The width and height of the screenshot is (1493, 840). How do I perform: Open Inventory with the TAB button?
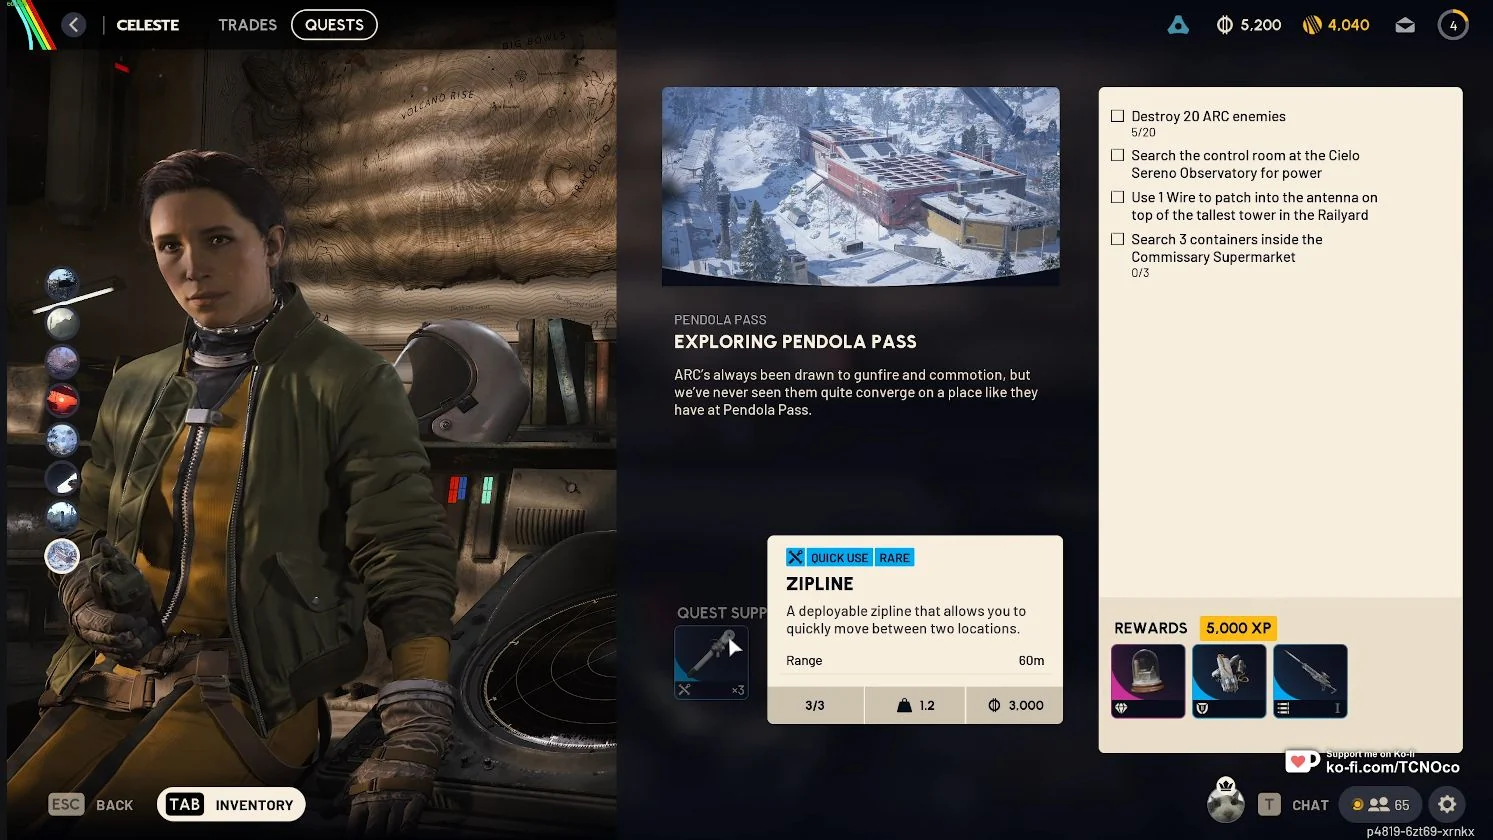(x=231, y=805)
